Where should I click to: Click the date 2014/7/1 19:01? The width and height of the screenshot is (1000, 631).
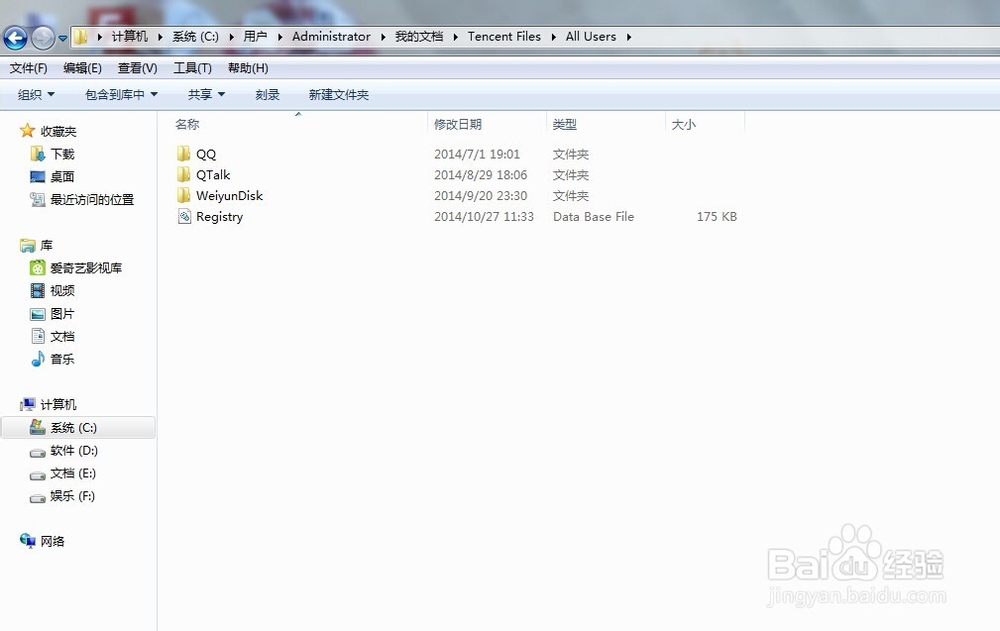pos(477,154)
